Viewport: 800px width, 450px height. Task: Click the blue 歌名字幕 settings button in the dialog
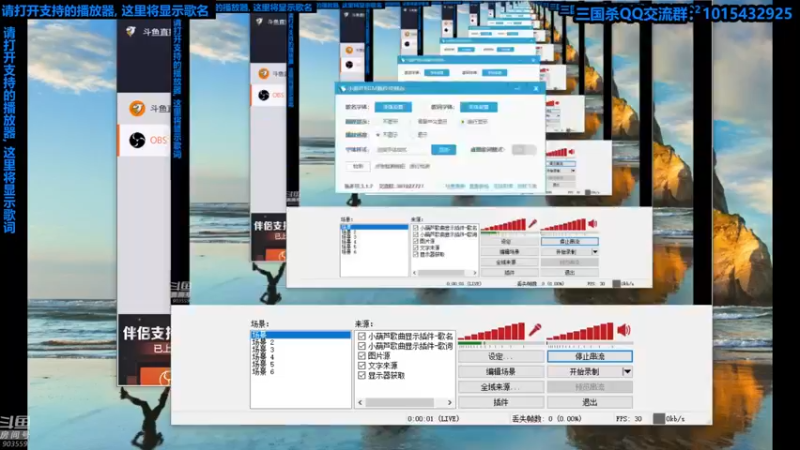coord(393,107)
